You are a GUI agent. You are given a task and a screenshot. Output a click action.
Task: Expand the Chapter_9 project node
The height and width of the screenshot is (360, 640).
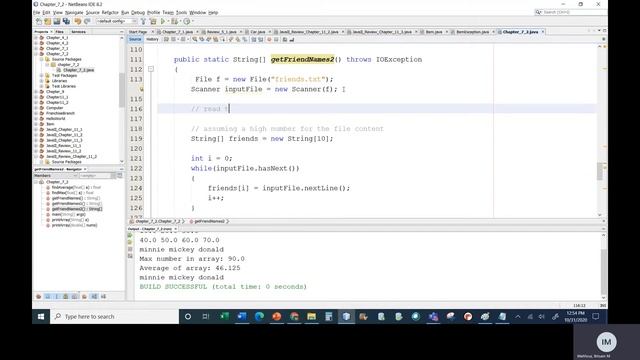tap(36, 92)
